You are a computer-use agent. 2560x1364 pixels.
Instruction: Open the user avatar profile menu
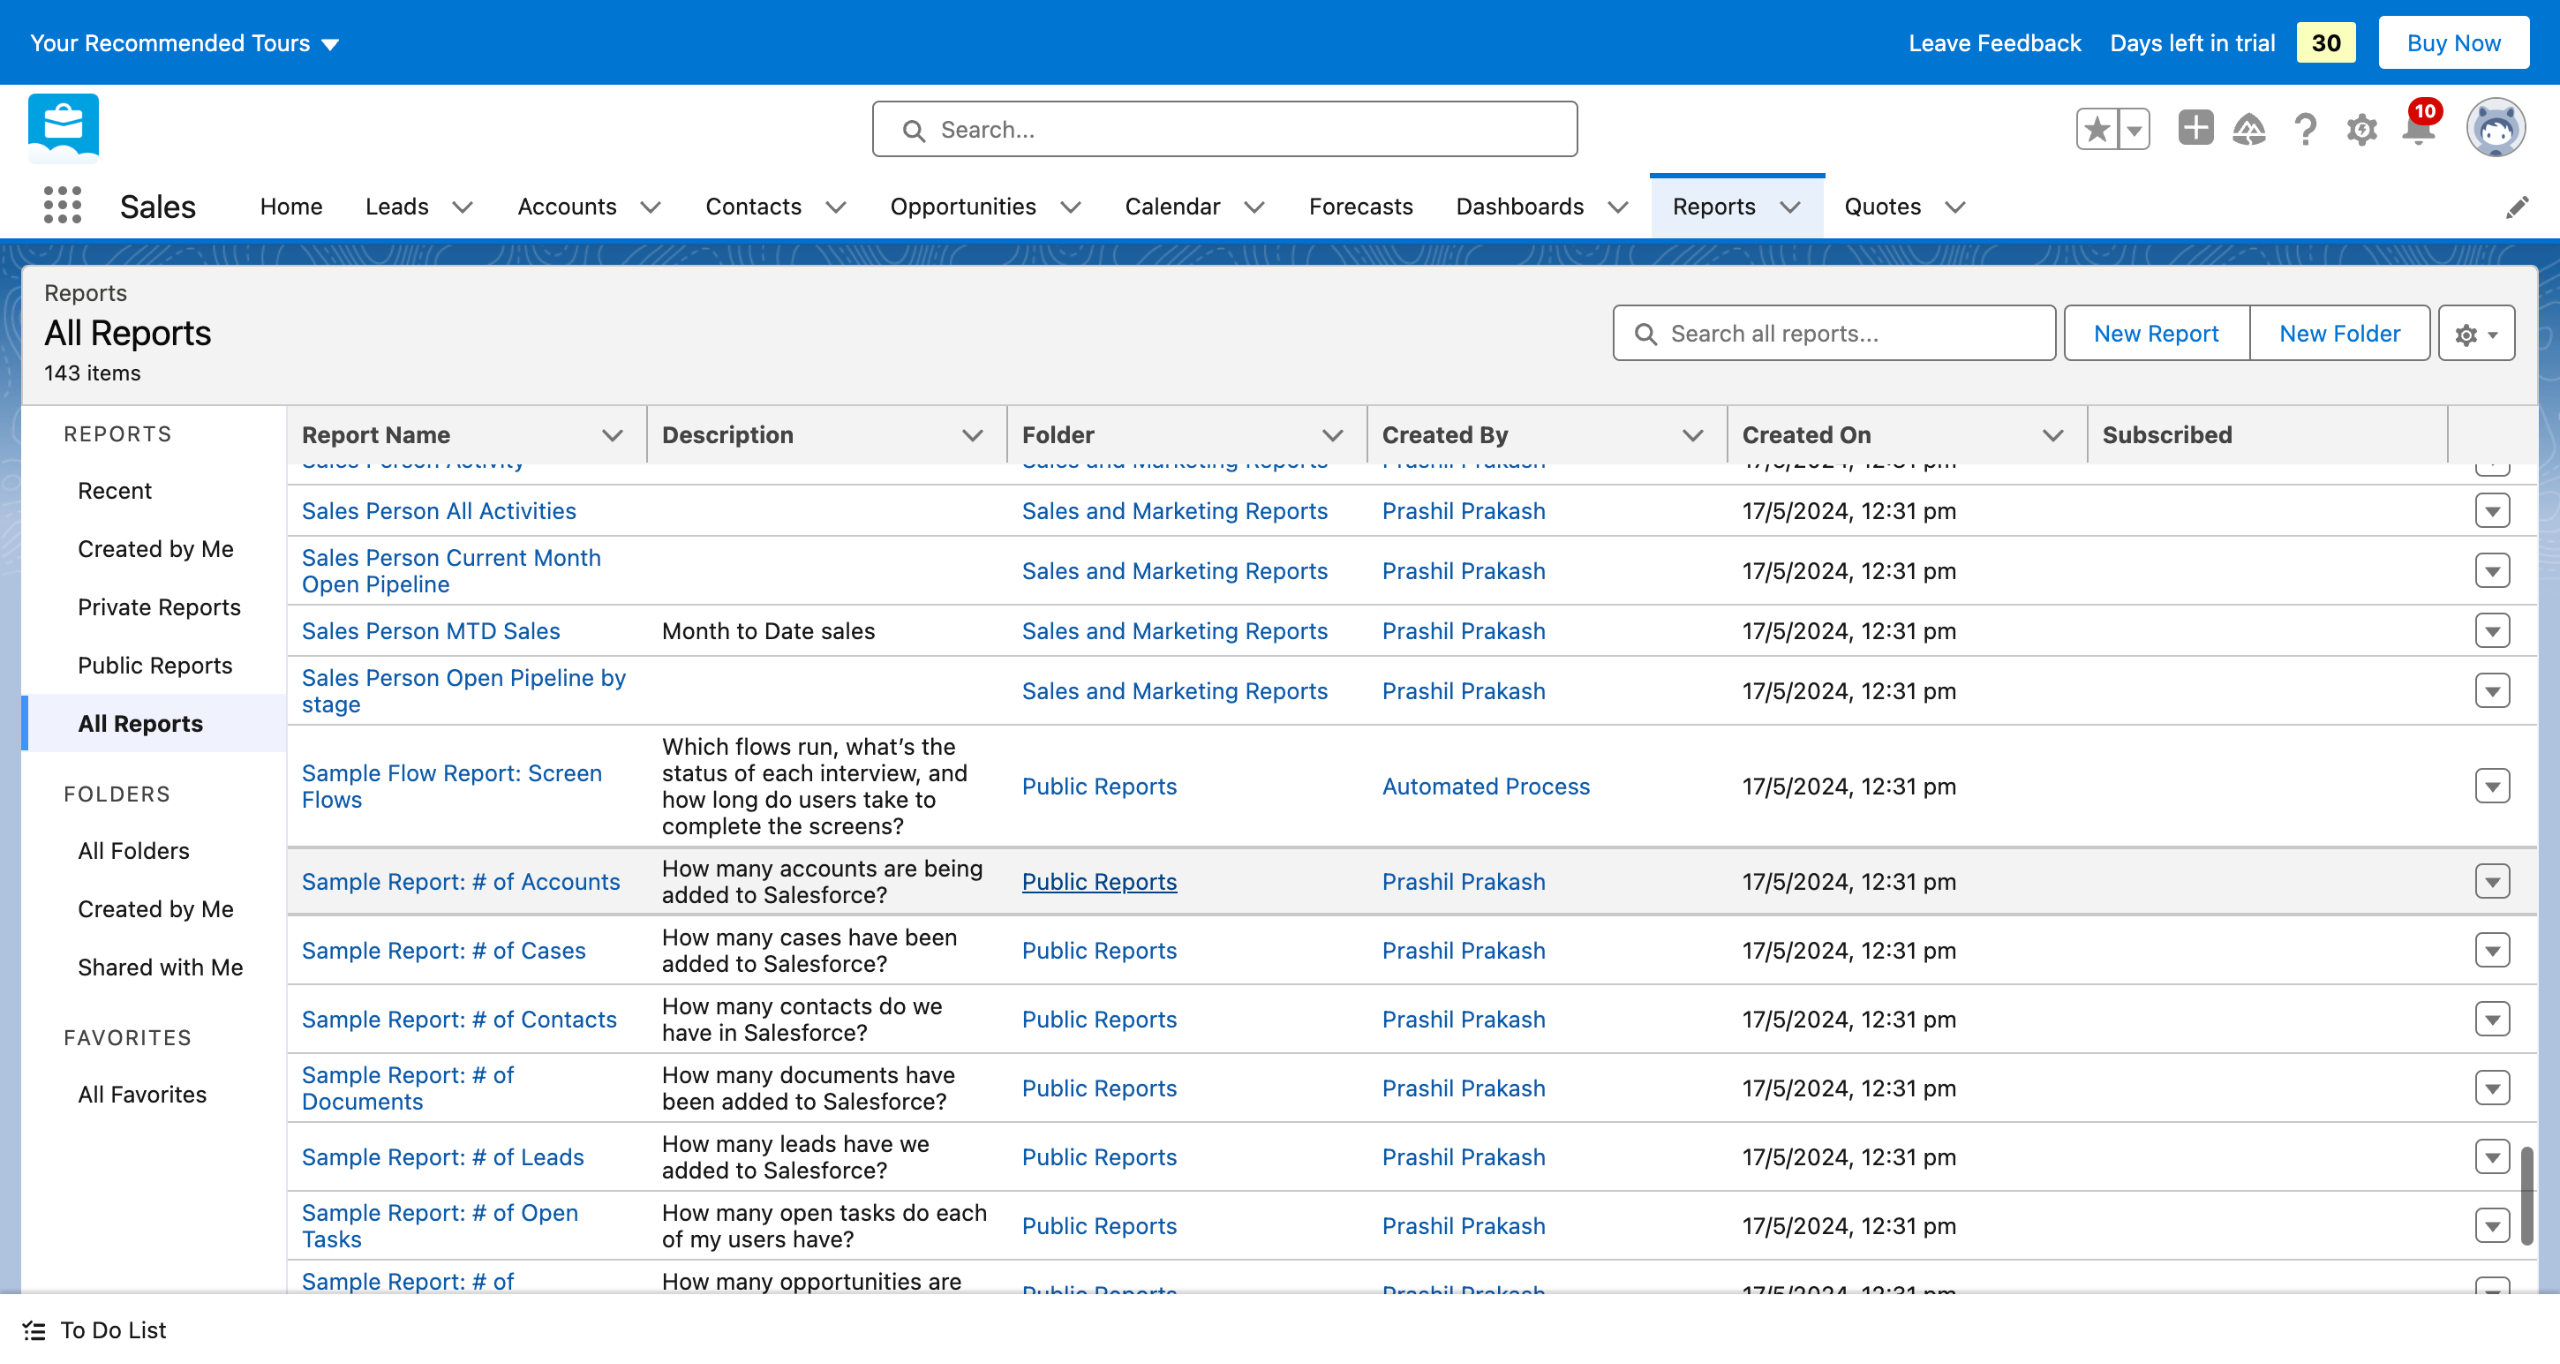tap(2495, 128)
